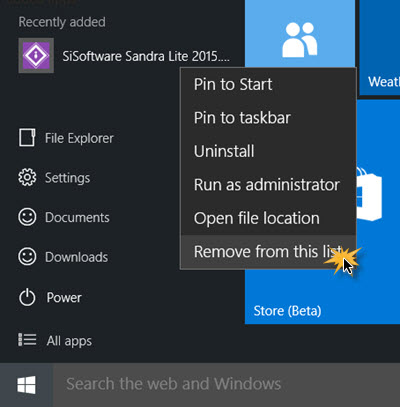Click the Power symbol icon
Image resolution: width=400 pixels, height=407 pixels.
[x=27, y=297]
